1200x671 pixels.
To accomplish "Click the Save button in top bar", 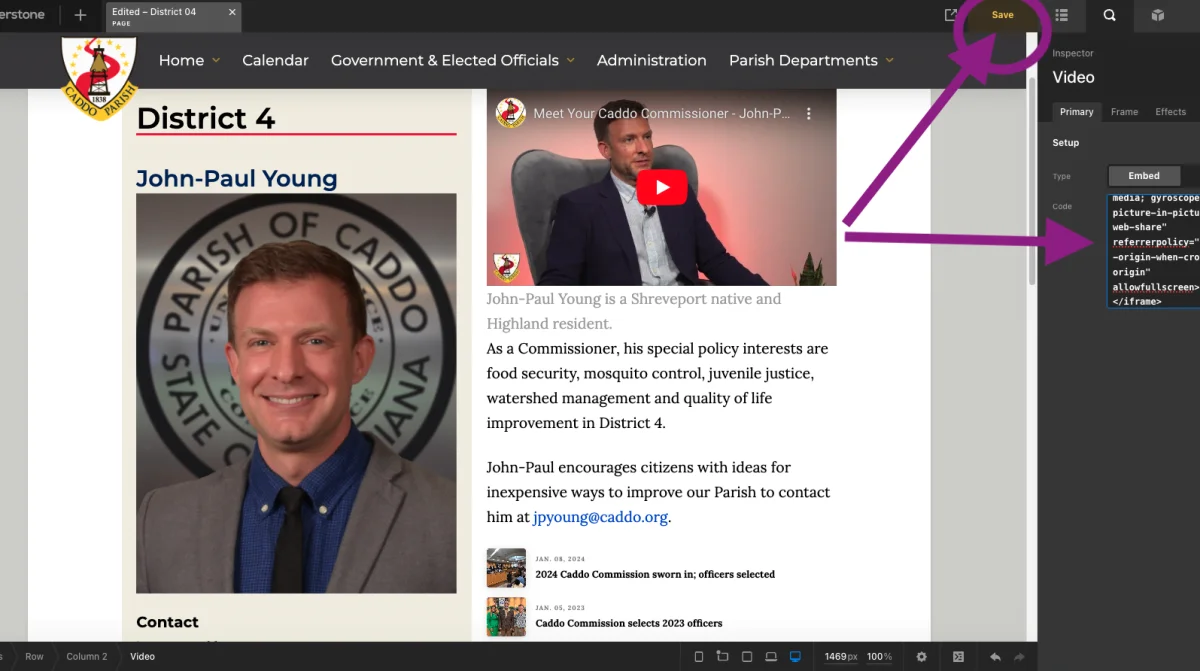I will click(x=1002, y=15).
